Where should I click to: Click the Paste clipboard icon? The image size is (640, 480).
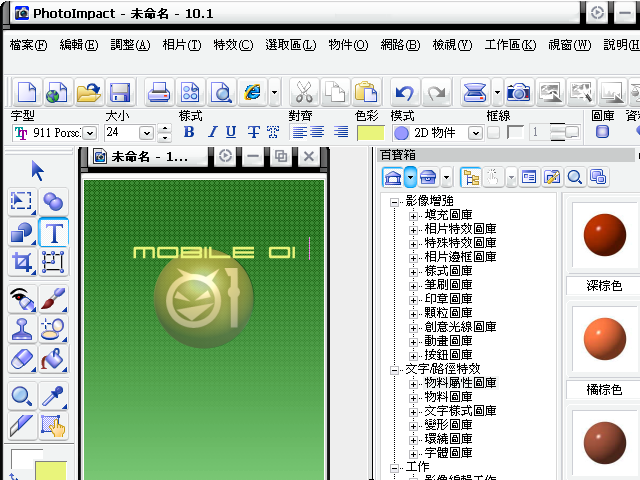coord(366,92)
